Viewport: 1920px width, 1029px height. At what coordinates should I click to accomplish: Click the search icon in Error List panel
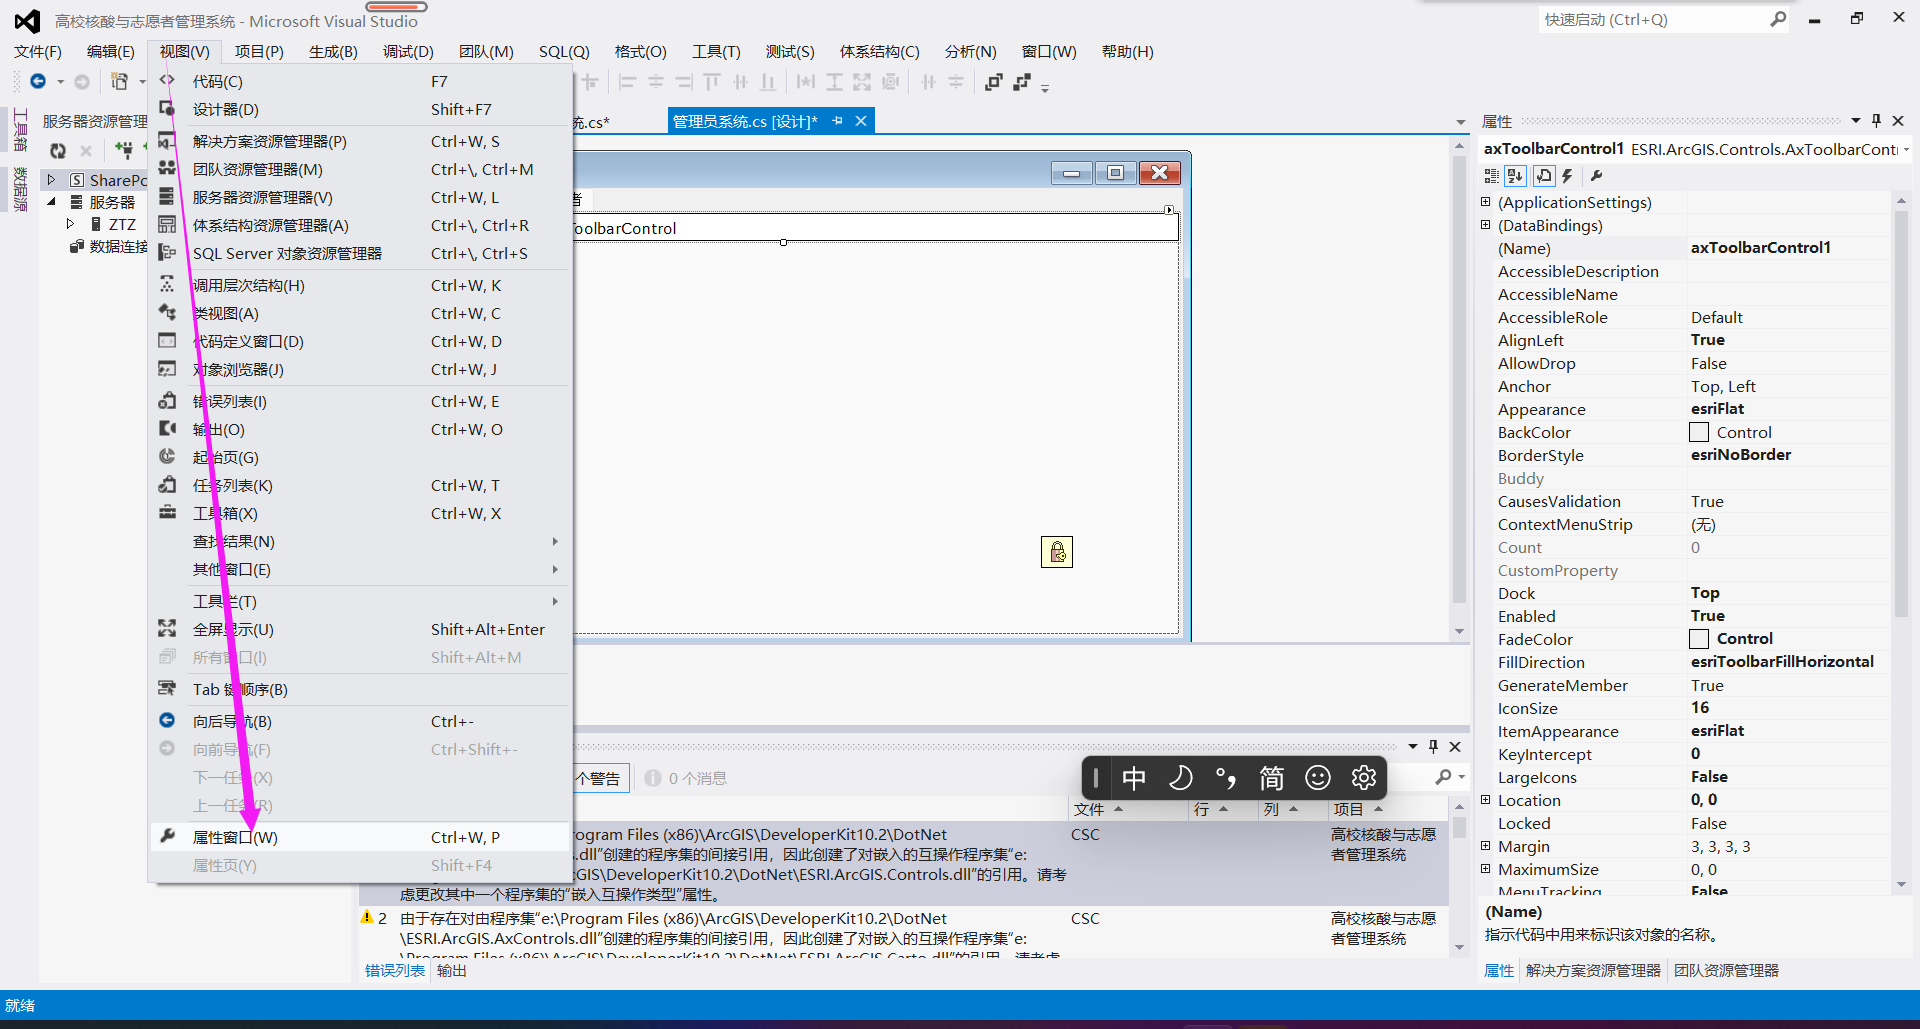tap(1443, 777)
